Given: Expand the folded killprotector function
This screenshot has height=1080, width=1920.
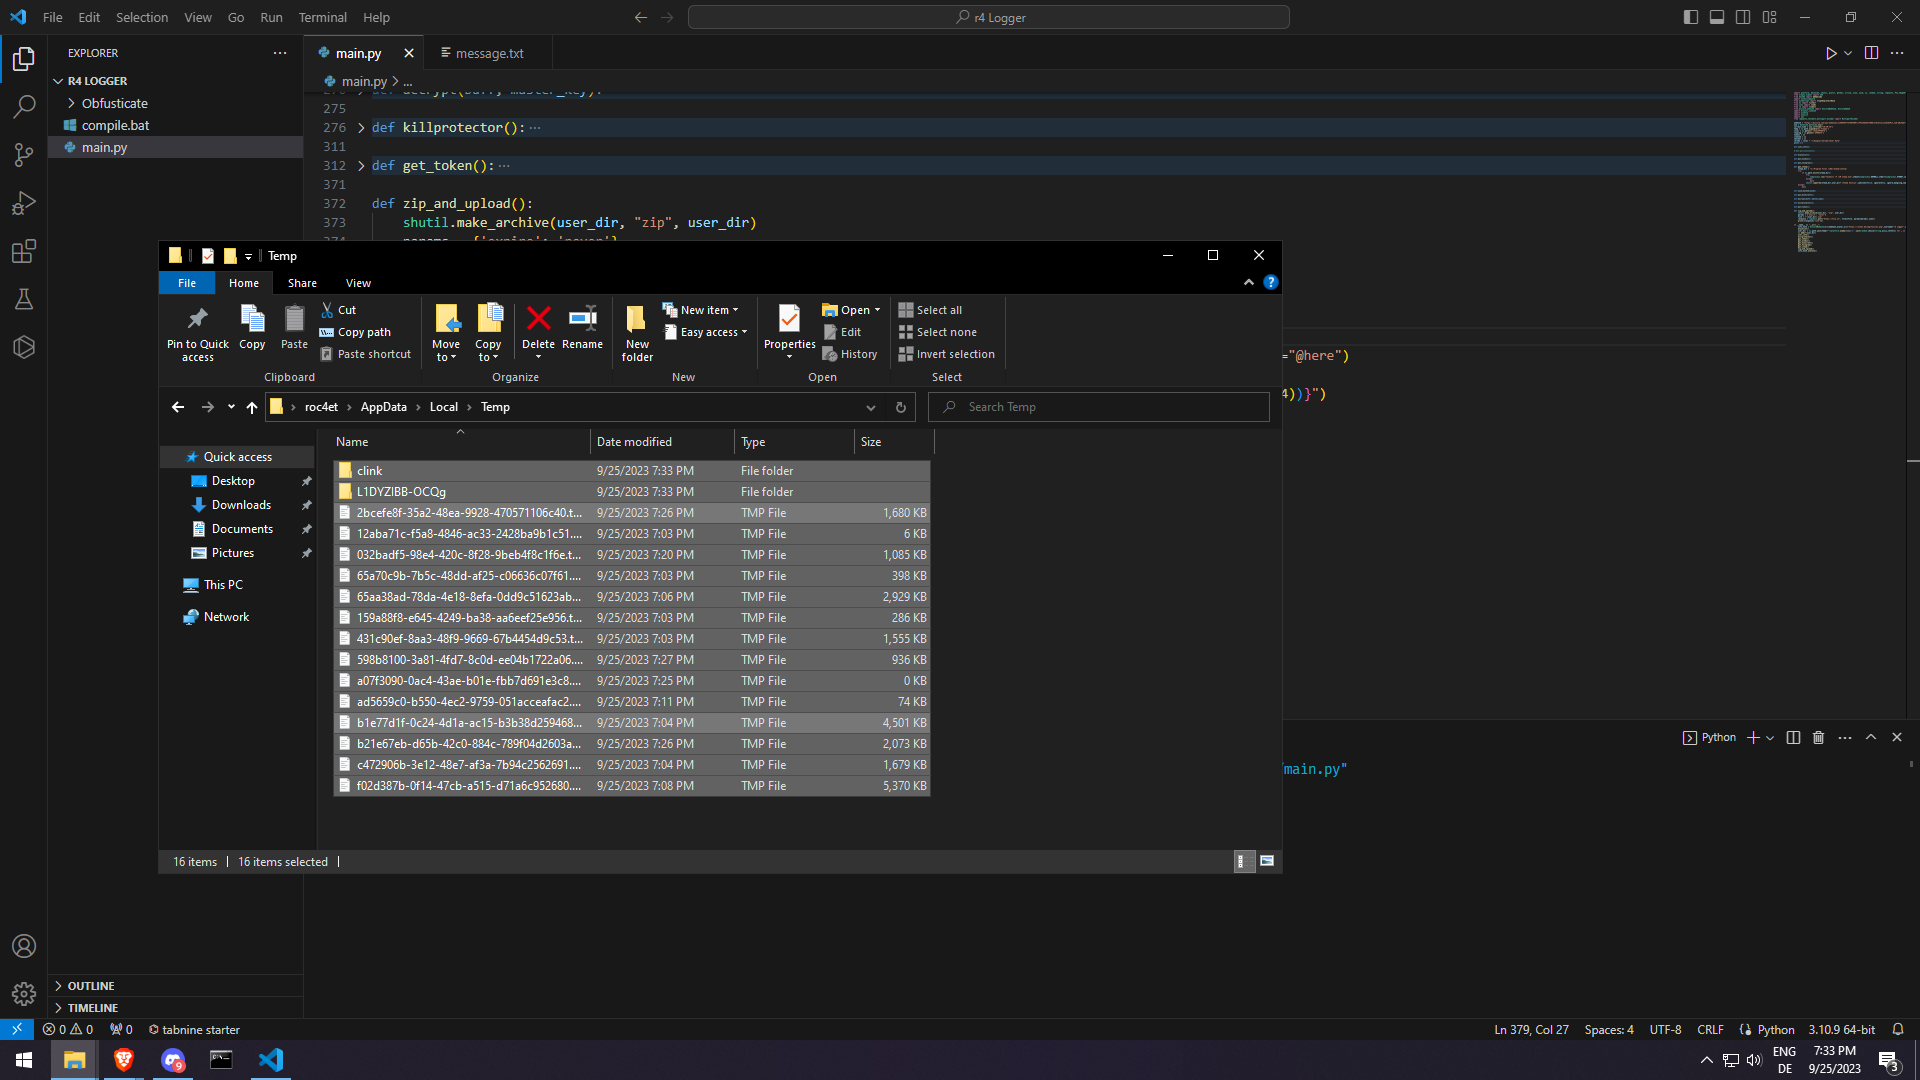Looking at the screenshot, I should (361, 128).
